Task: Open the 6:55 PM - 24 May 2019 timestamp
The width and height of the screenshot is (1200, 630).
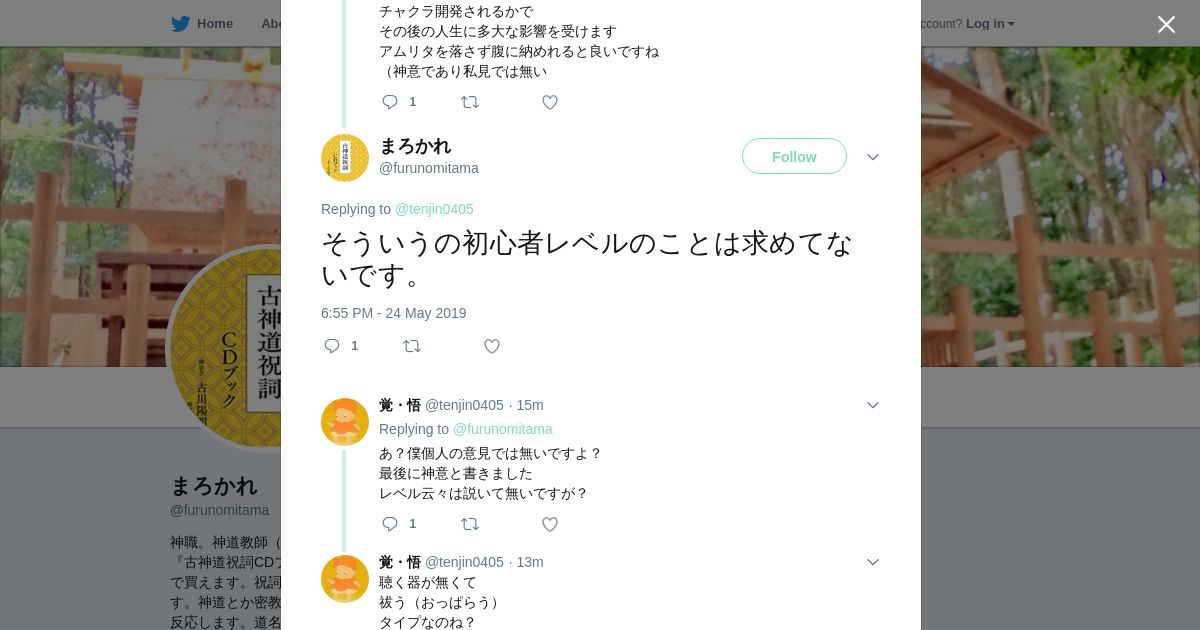Action: point(394,313)
